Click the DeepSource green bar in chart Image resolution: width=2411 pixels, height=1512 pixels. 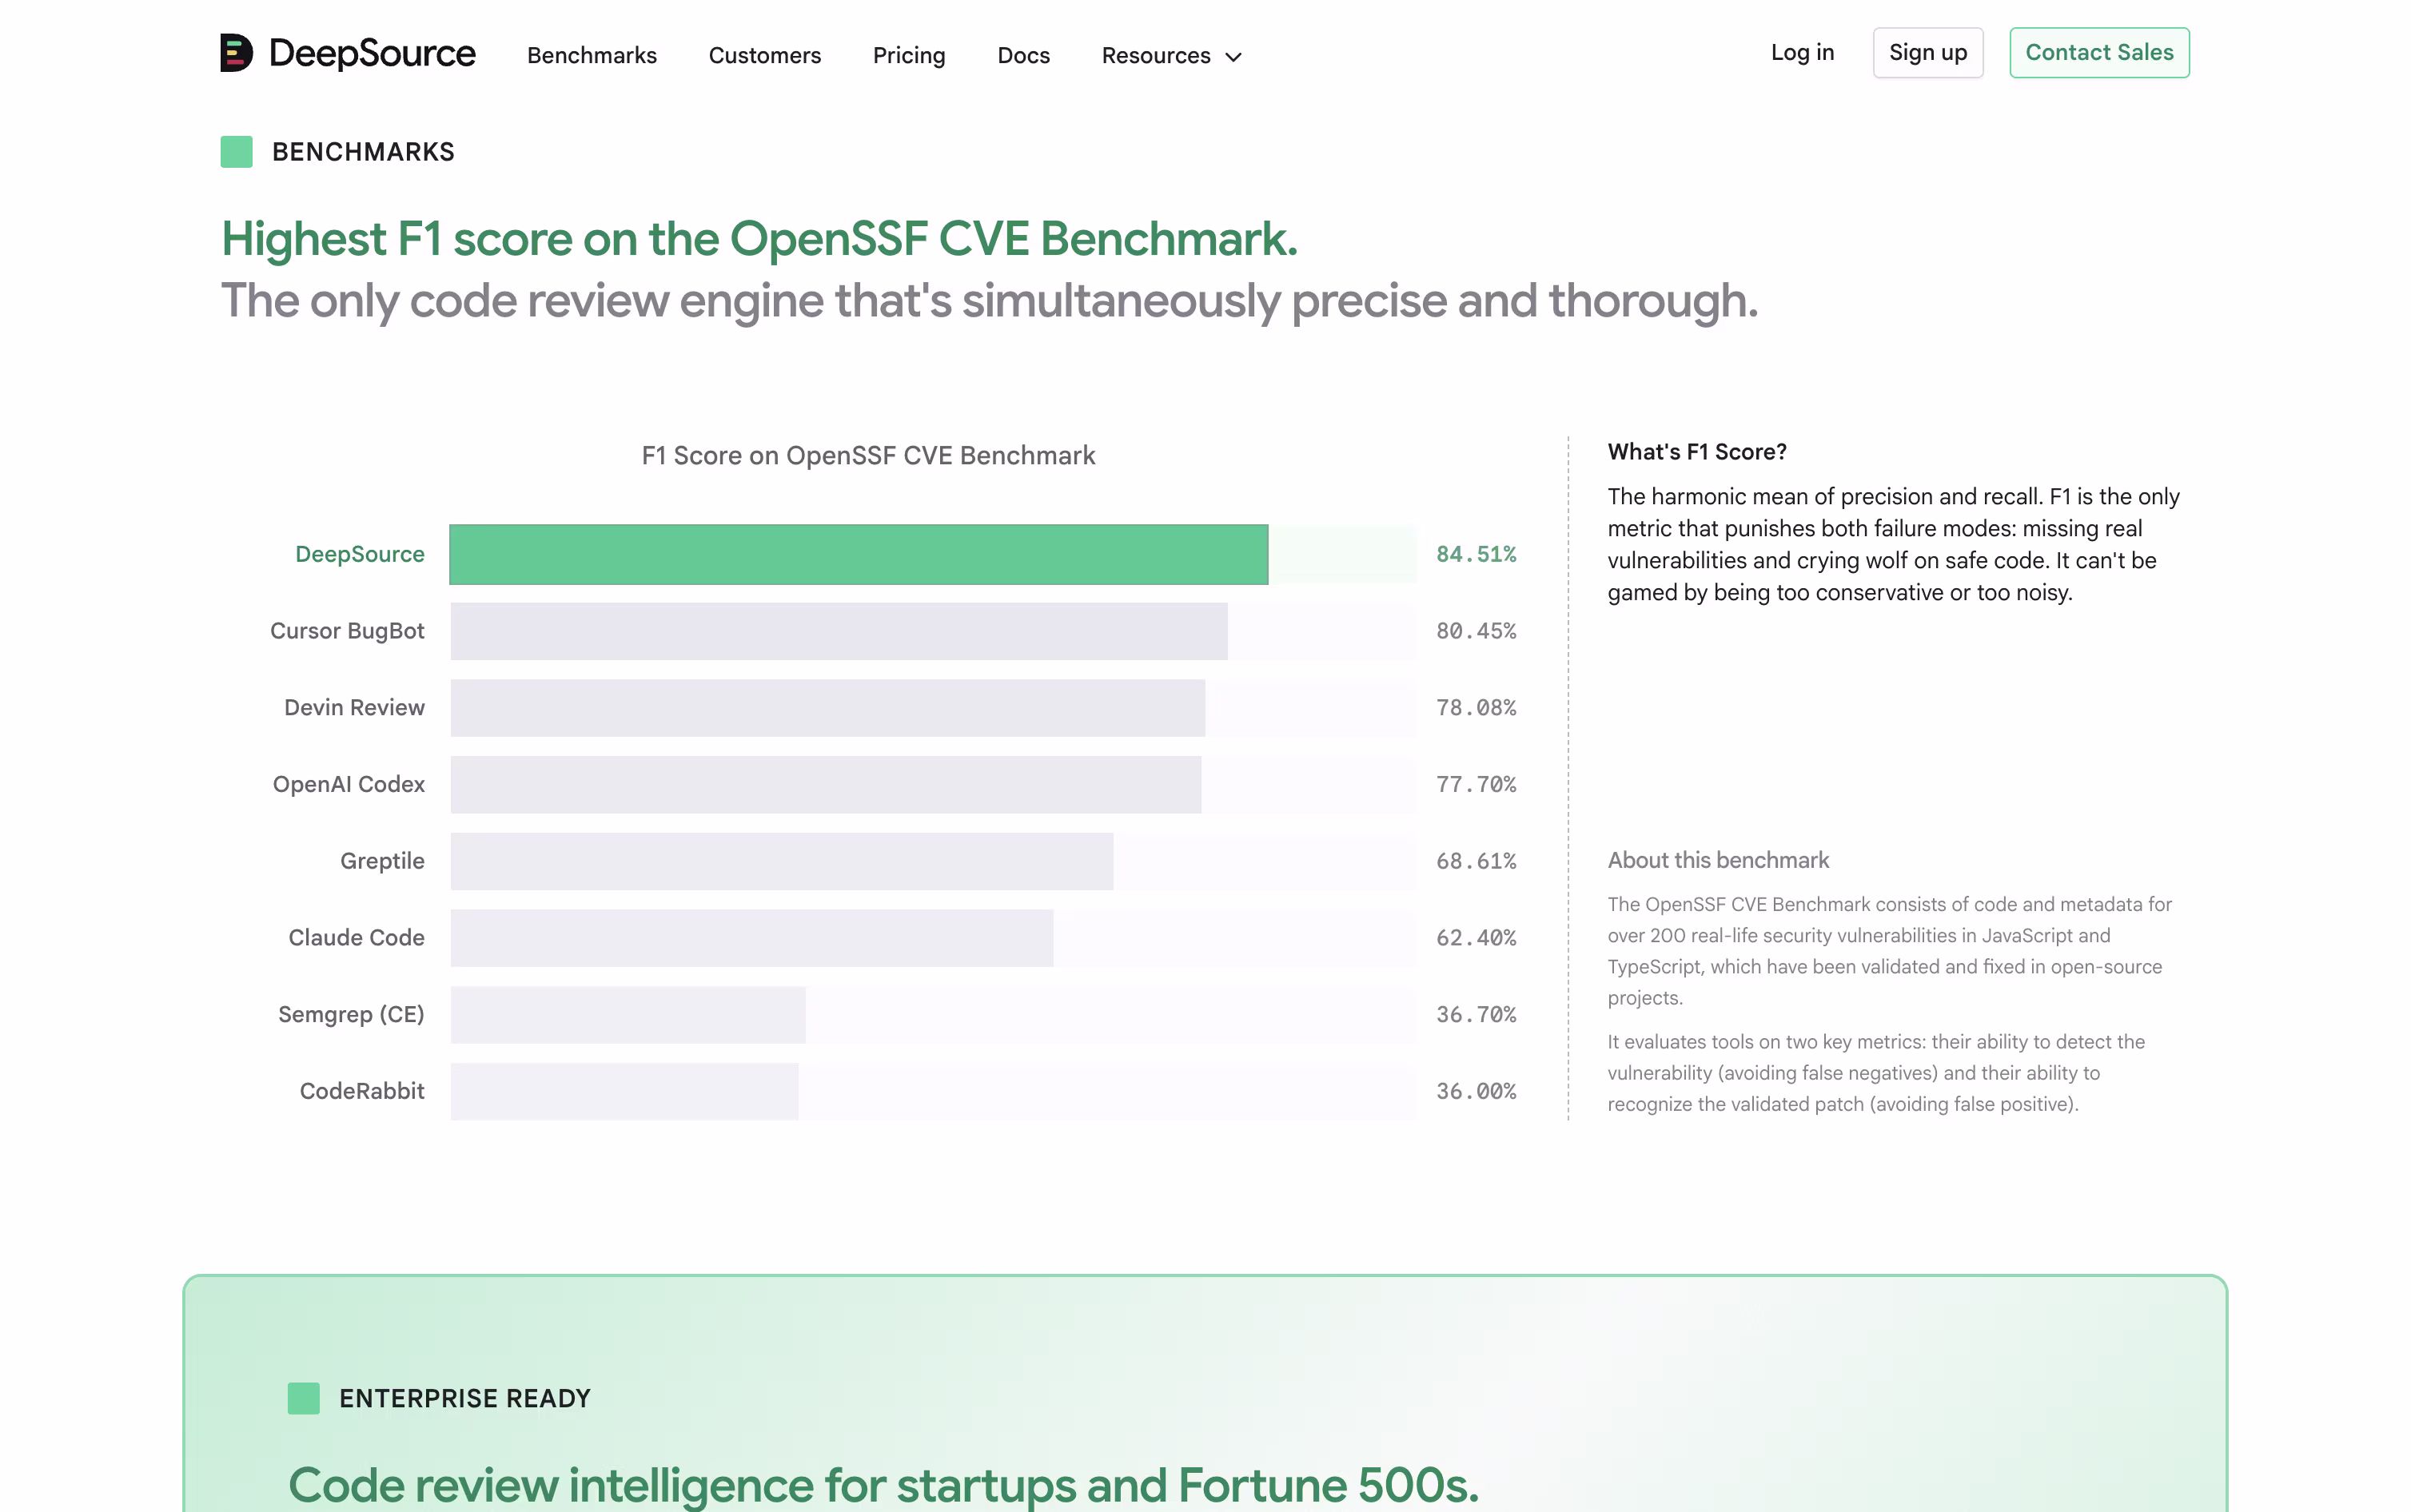859,554
